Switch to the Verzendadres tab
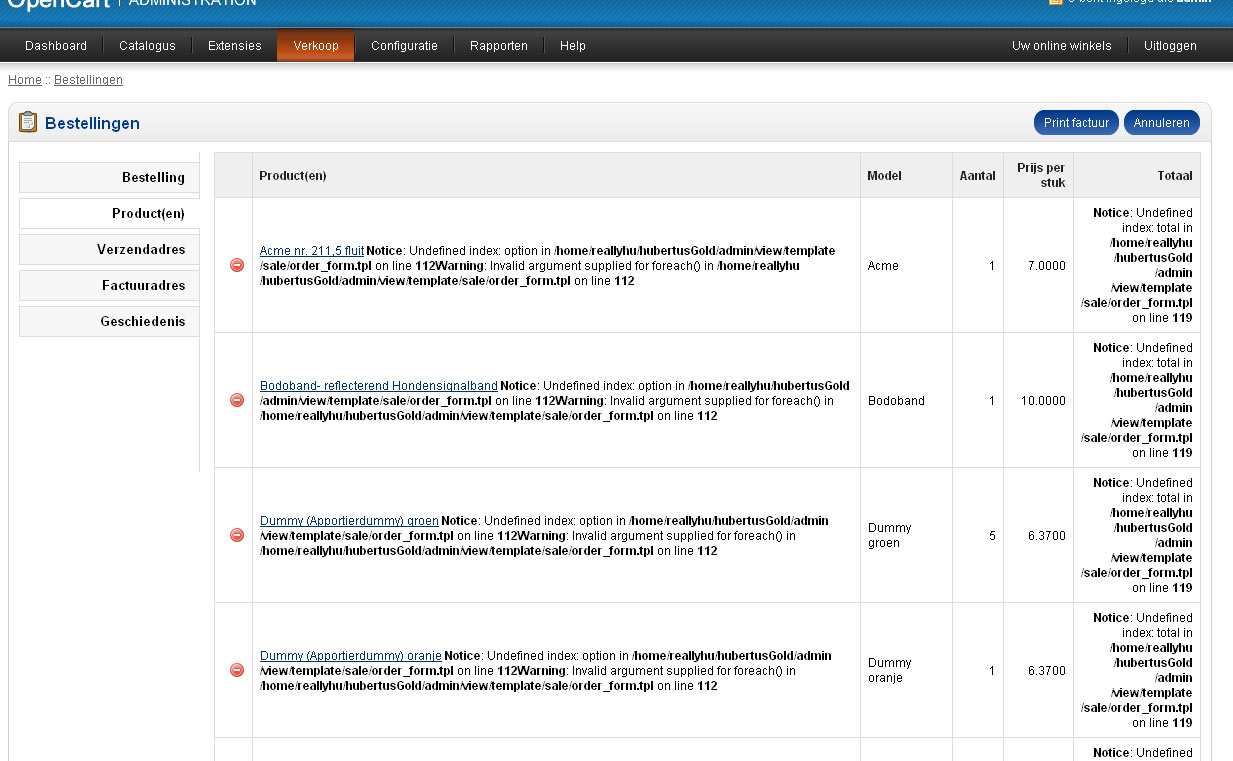Screen dimensions: 1233x761 point(109,249)
